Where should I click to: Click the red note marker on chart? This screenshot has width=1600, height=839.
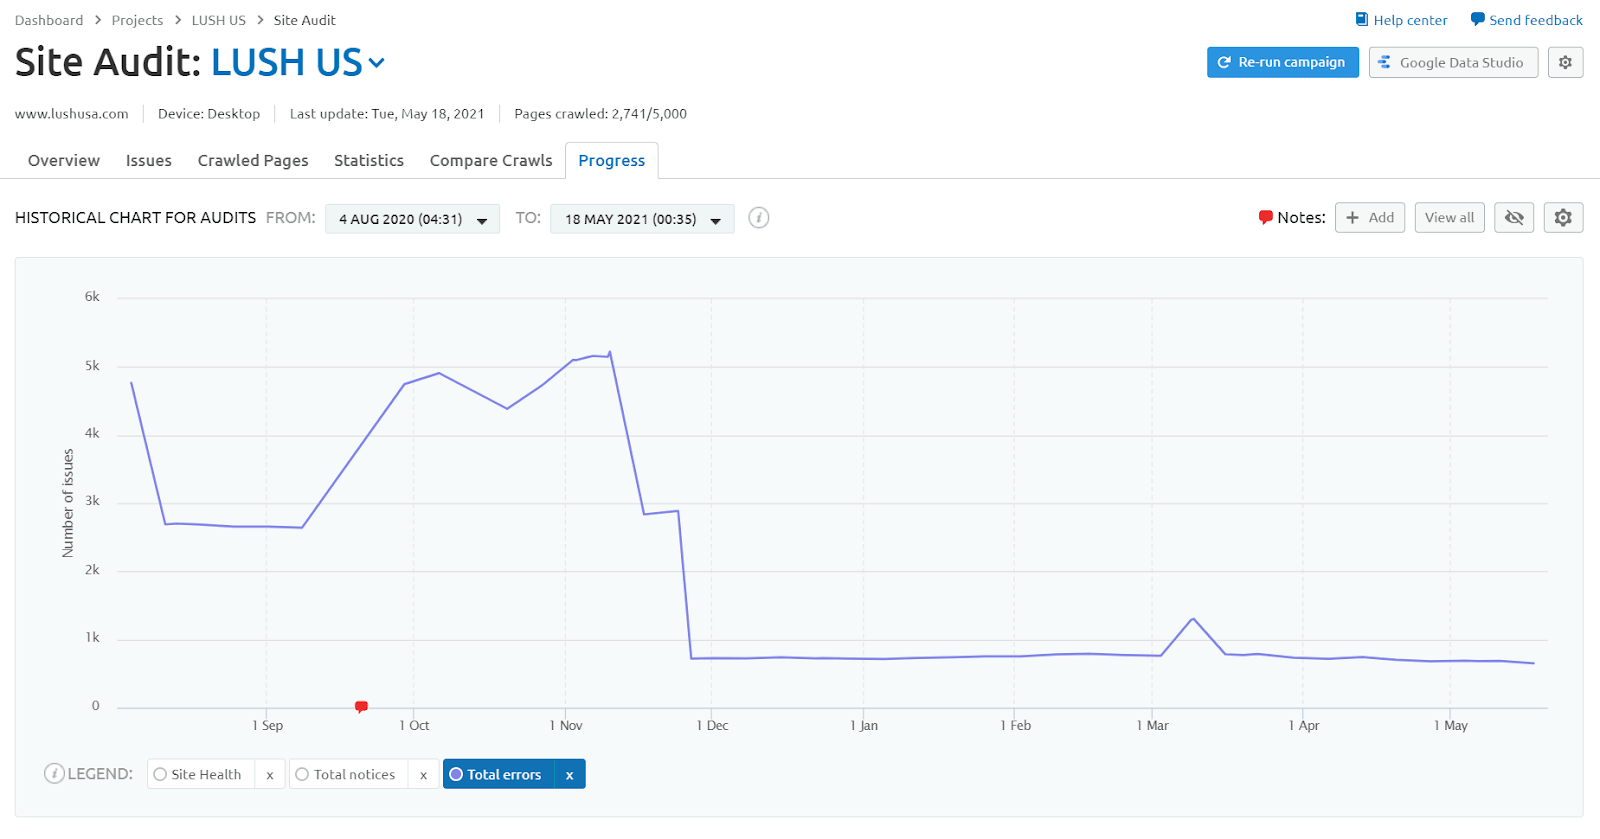point(362,706)
